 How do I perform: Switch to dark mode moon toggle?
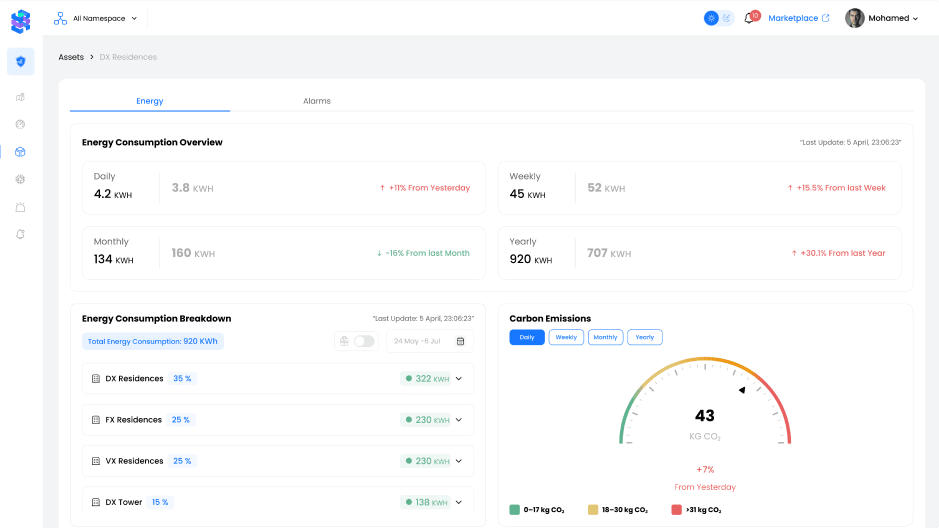727,18
